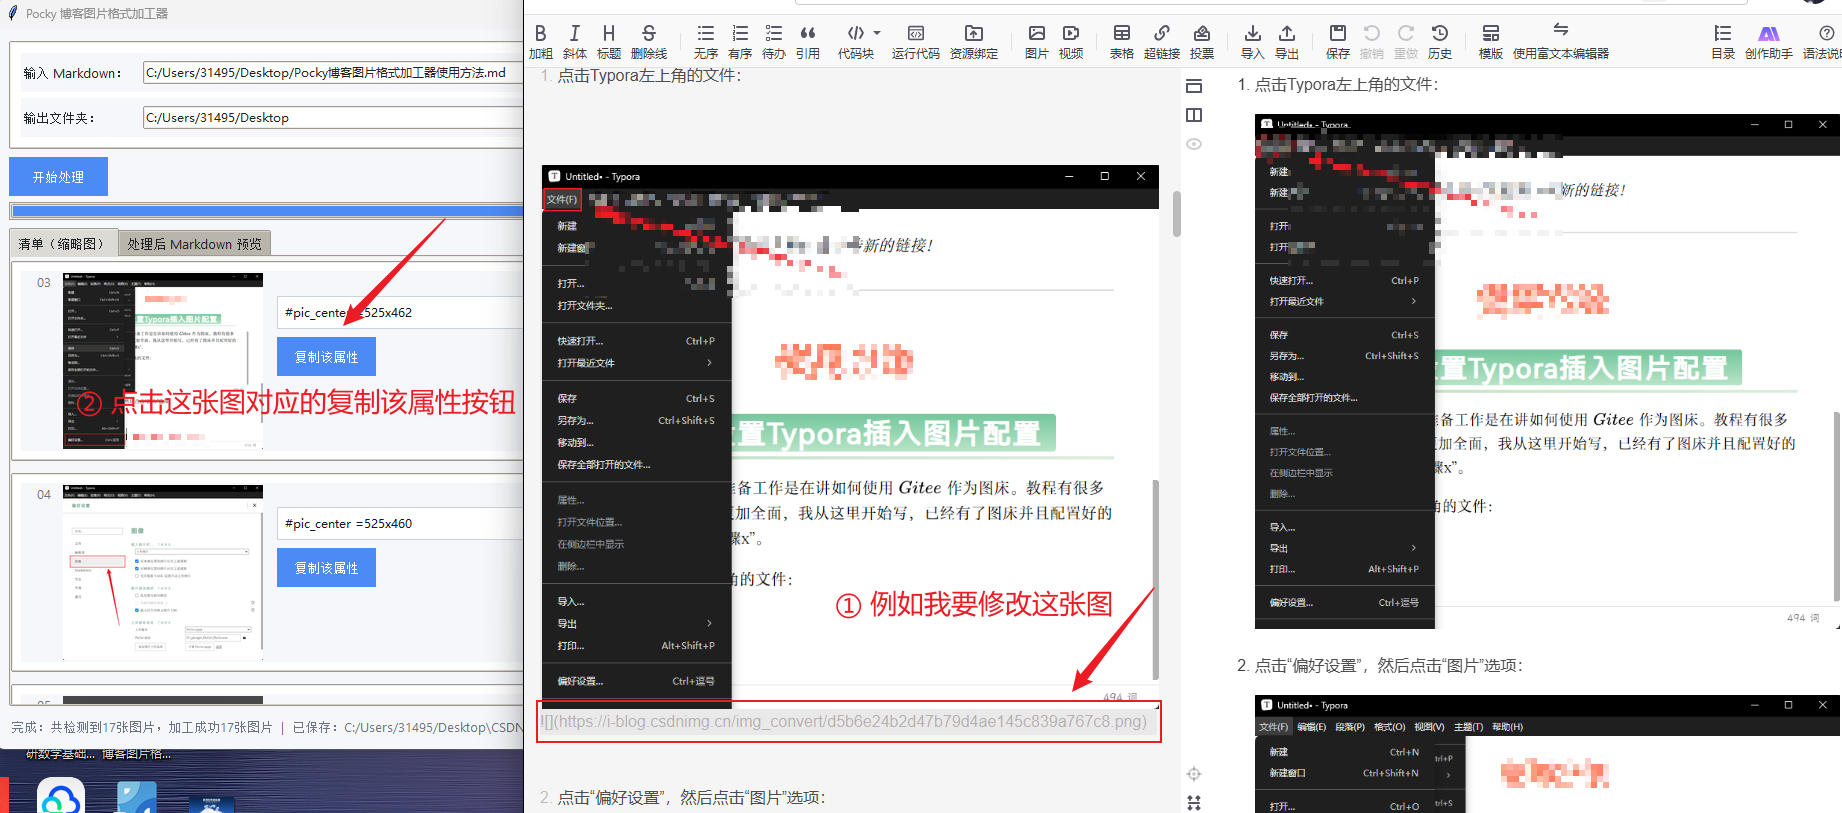Insert an image with 图片 icon
This screenshot has height=813, width=1842.
click(x=1037, y=42)
